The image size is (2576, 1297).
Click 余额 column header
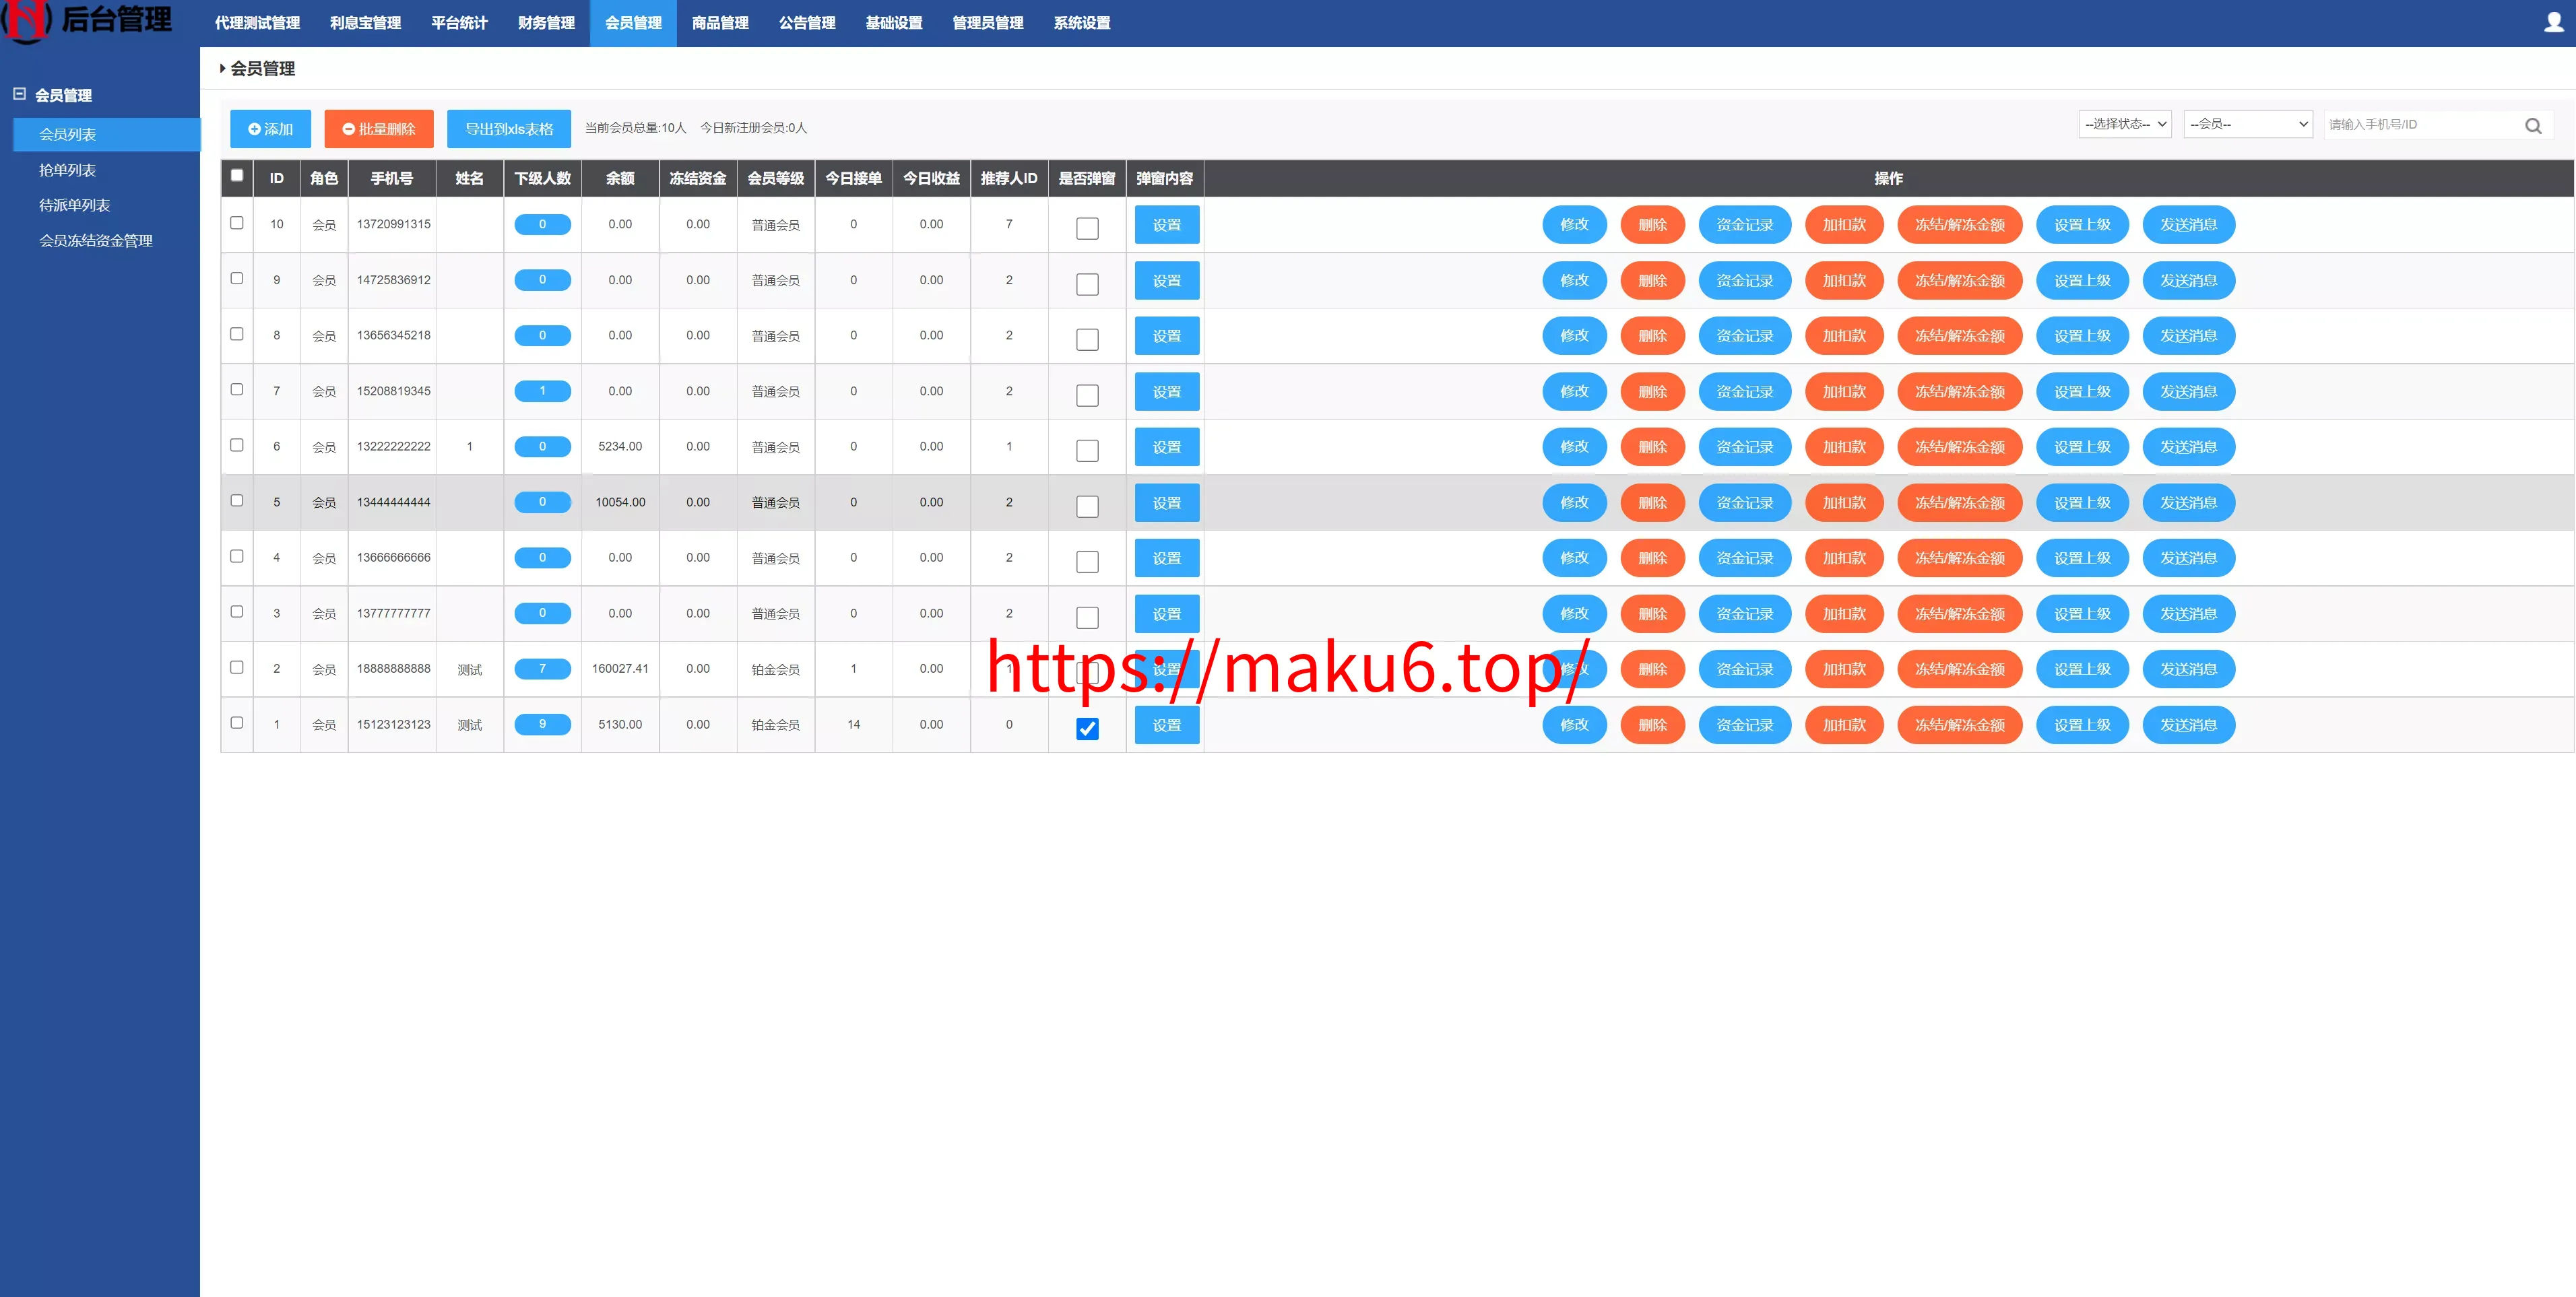point(620,178)
